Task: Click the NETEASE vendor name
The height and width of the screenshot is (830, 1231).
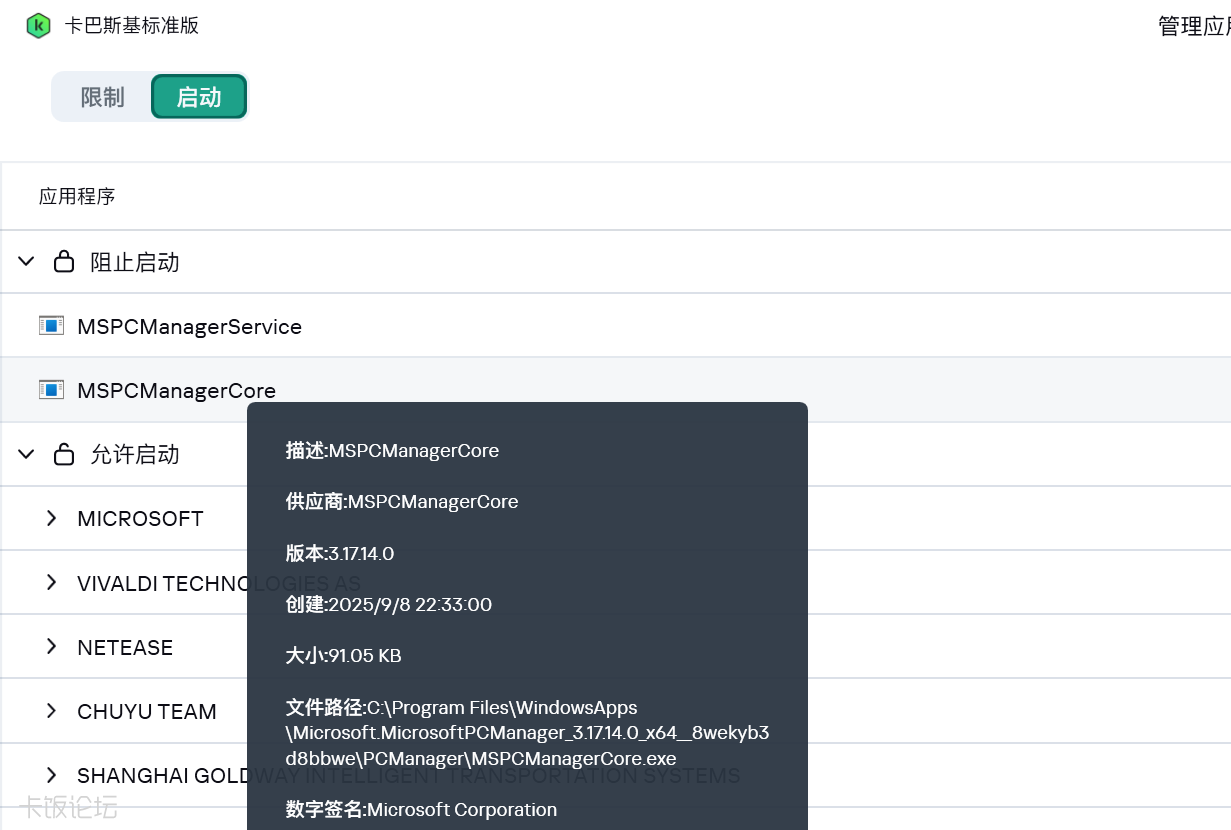Action: [x=125, y=648]
